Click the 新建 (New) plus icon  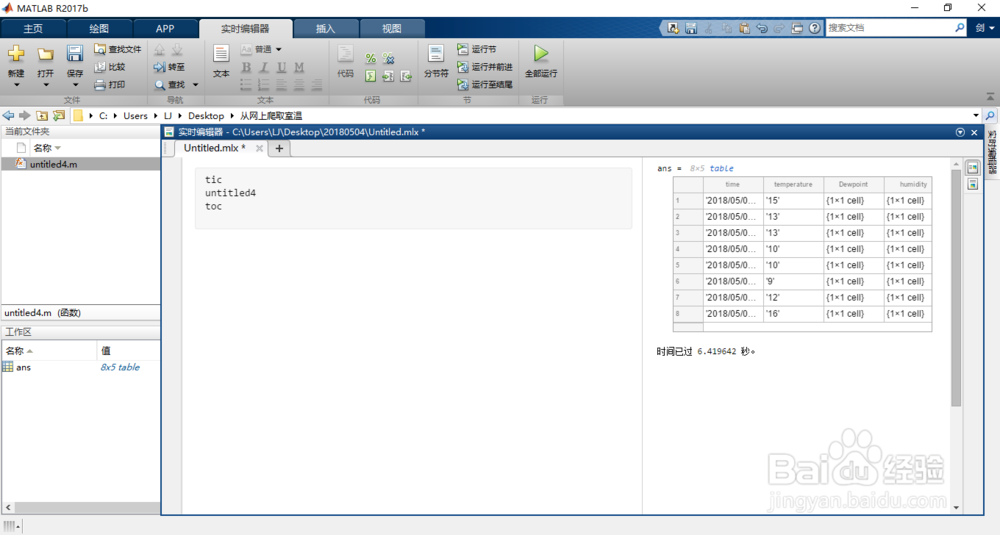point(16,54)
